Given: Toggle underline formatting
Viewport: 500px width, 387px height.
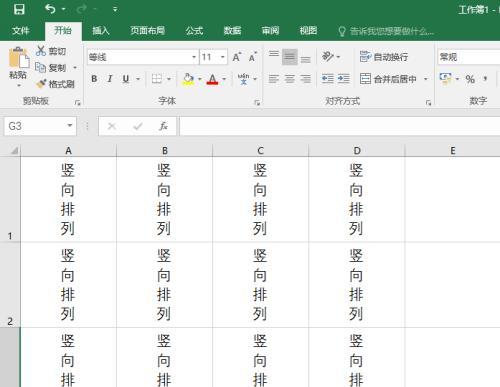Looking at the screenshot, I should tap(126, 79).
